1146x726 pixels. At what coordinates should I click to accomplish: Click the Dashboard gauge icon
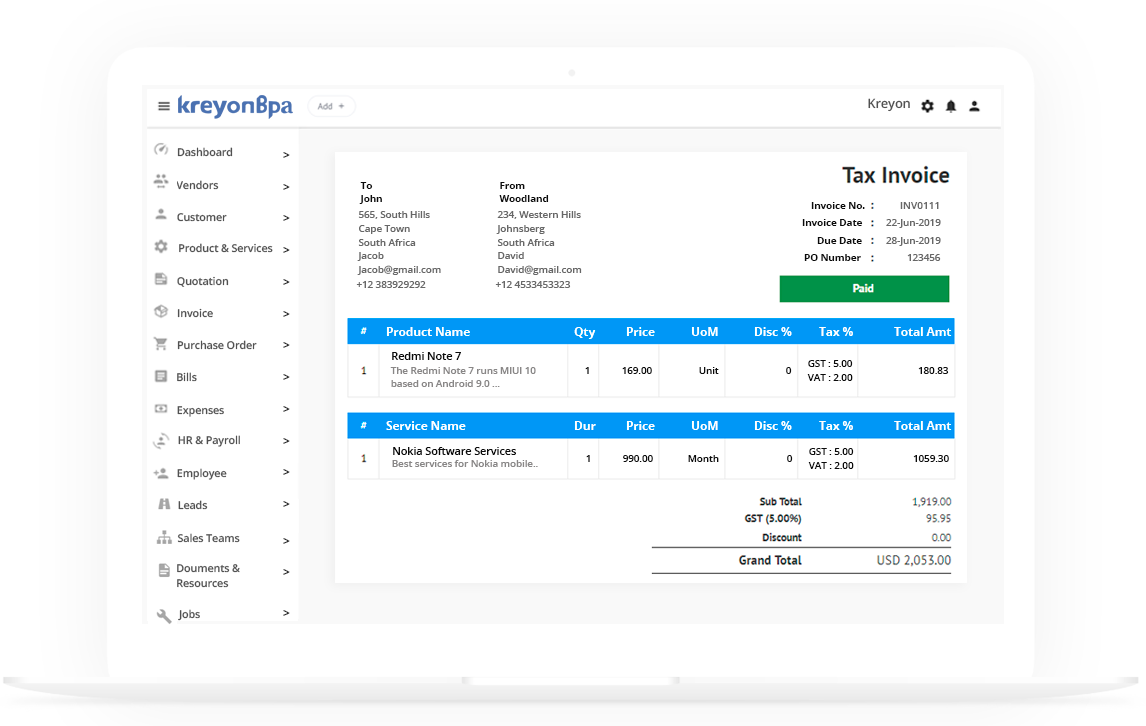[x=161, y=151]
